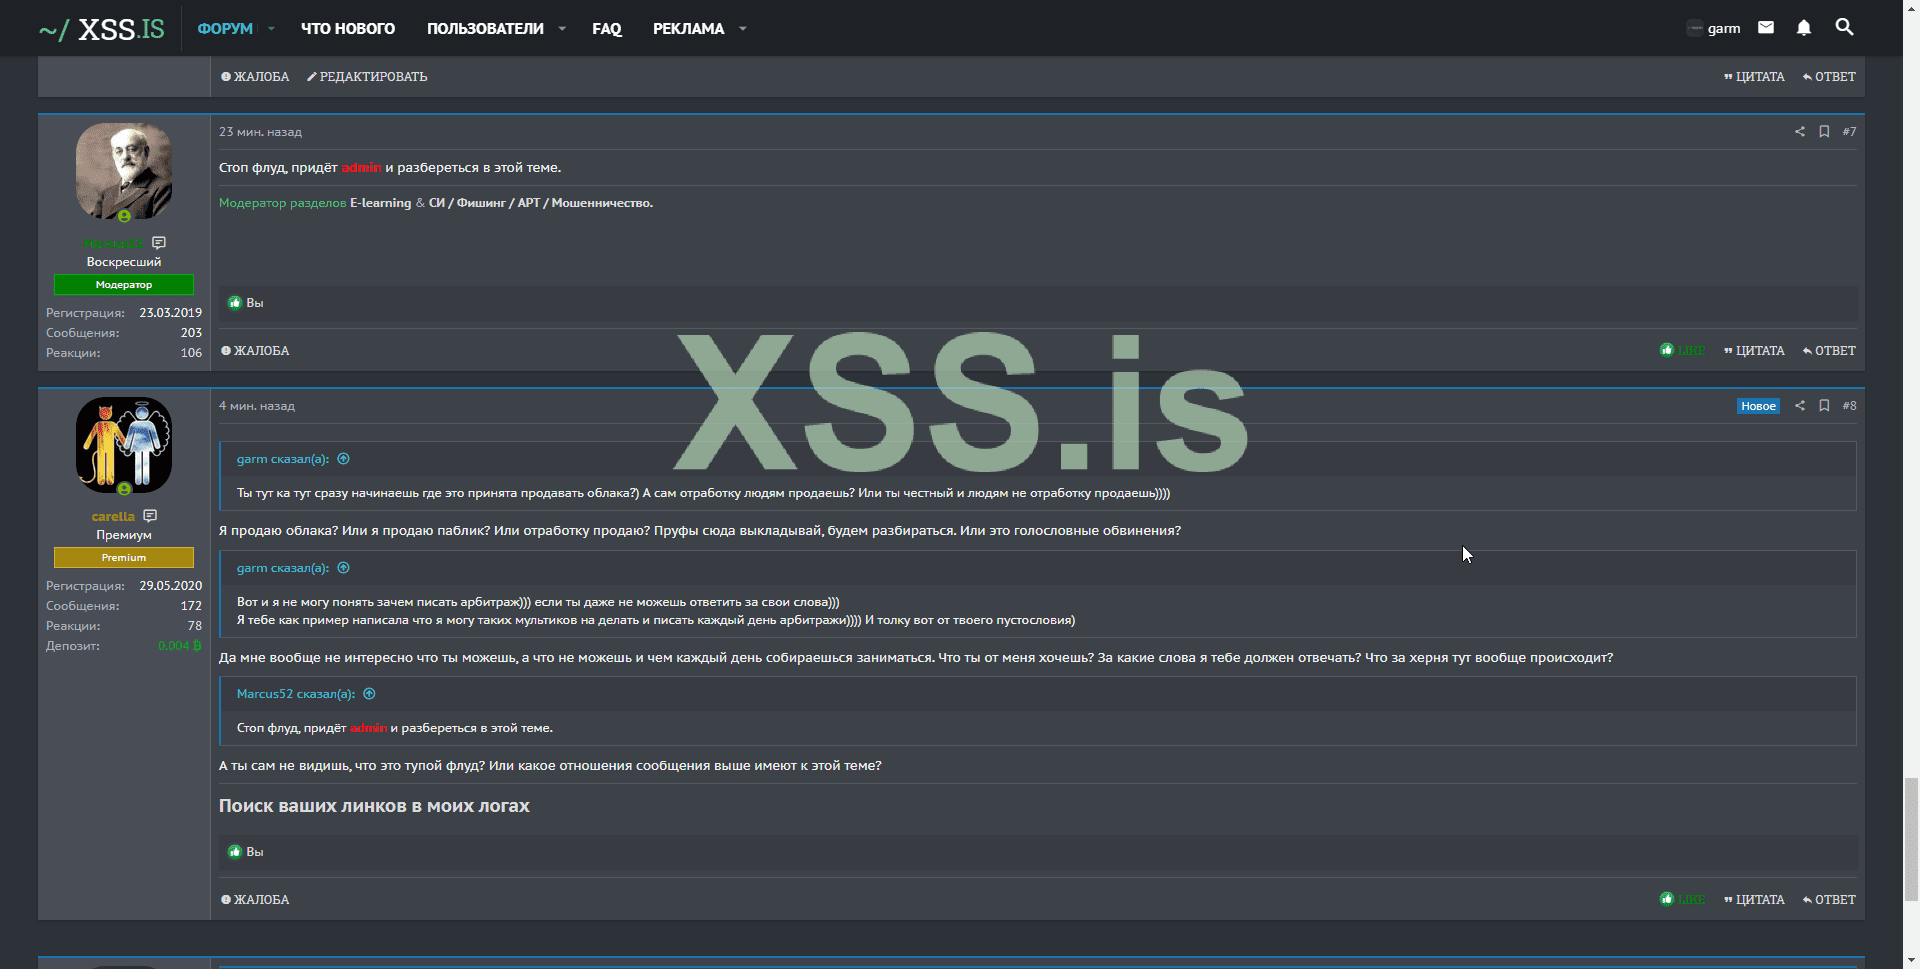This screenshot has height=969, width=1920.
Task: Open the search magnifier icon
Action: pyautogui.click(x=1845, y=28)
